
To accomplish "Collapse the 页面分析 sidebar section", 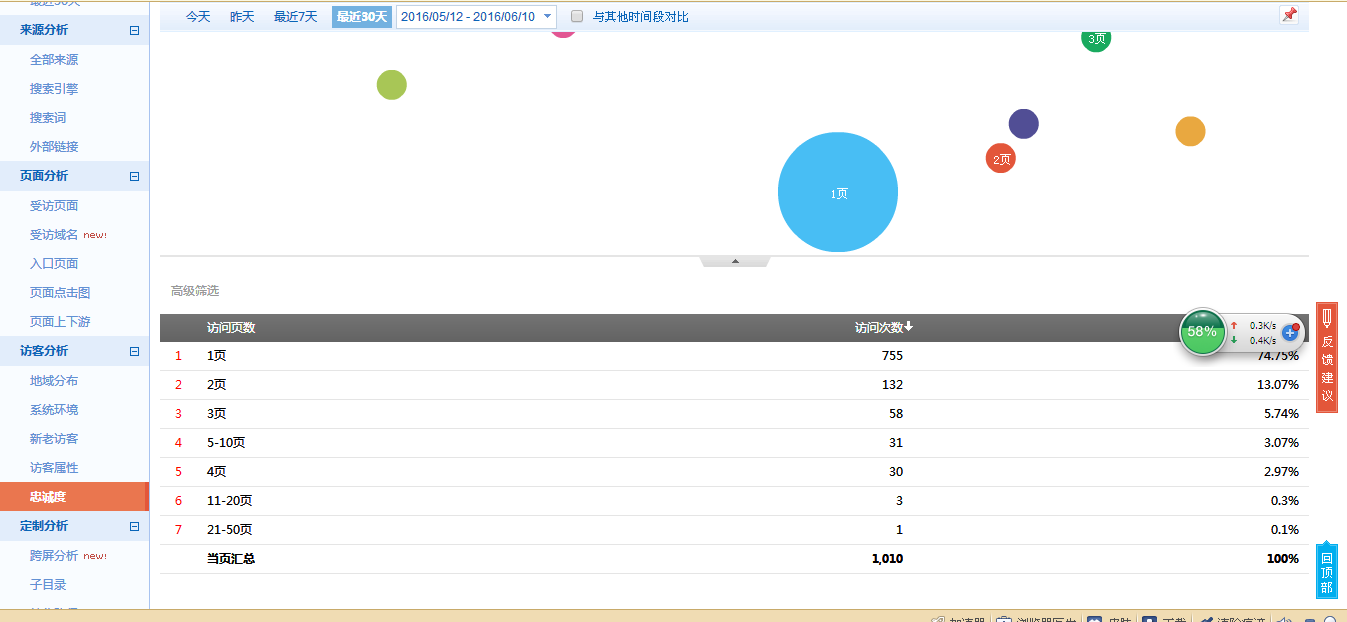I will (x=134, y=176).
